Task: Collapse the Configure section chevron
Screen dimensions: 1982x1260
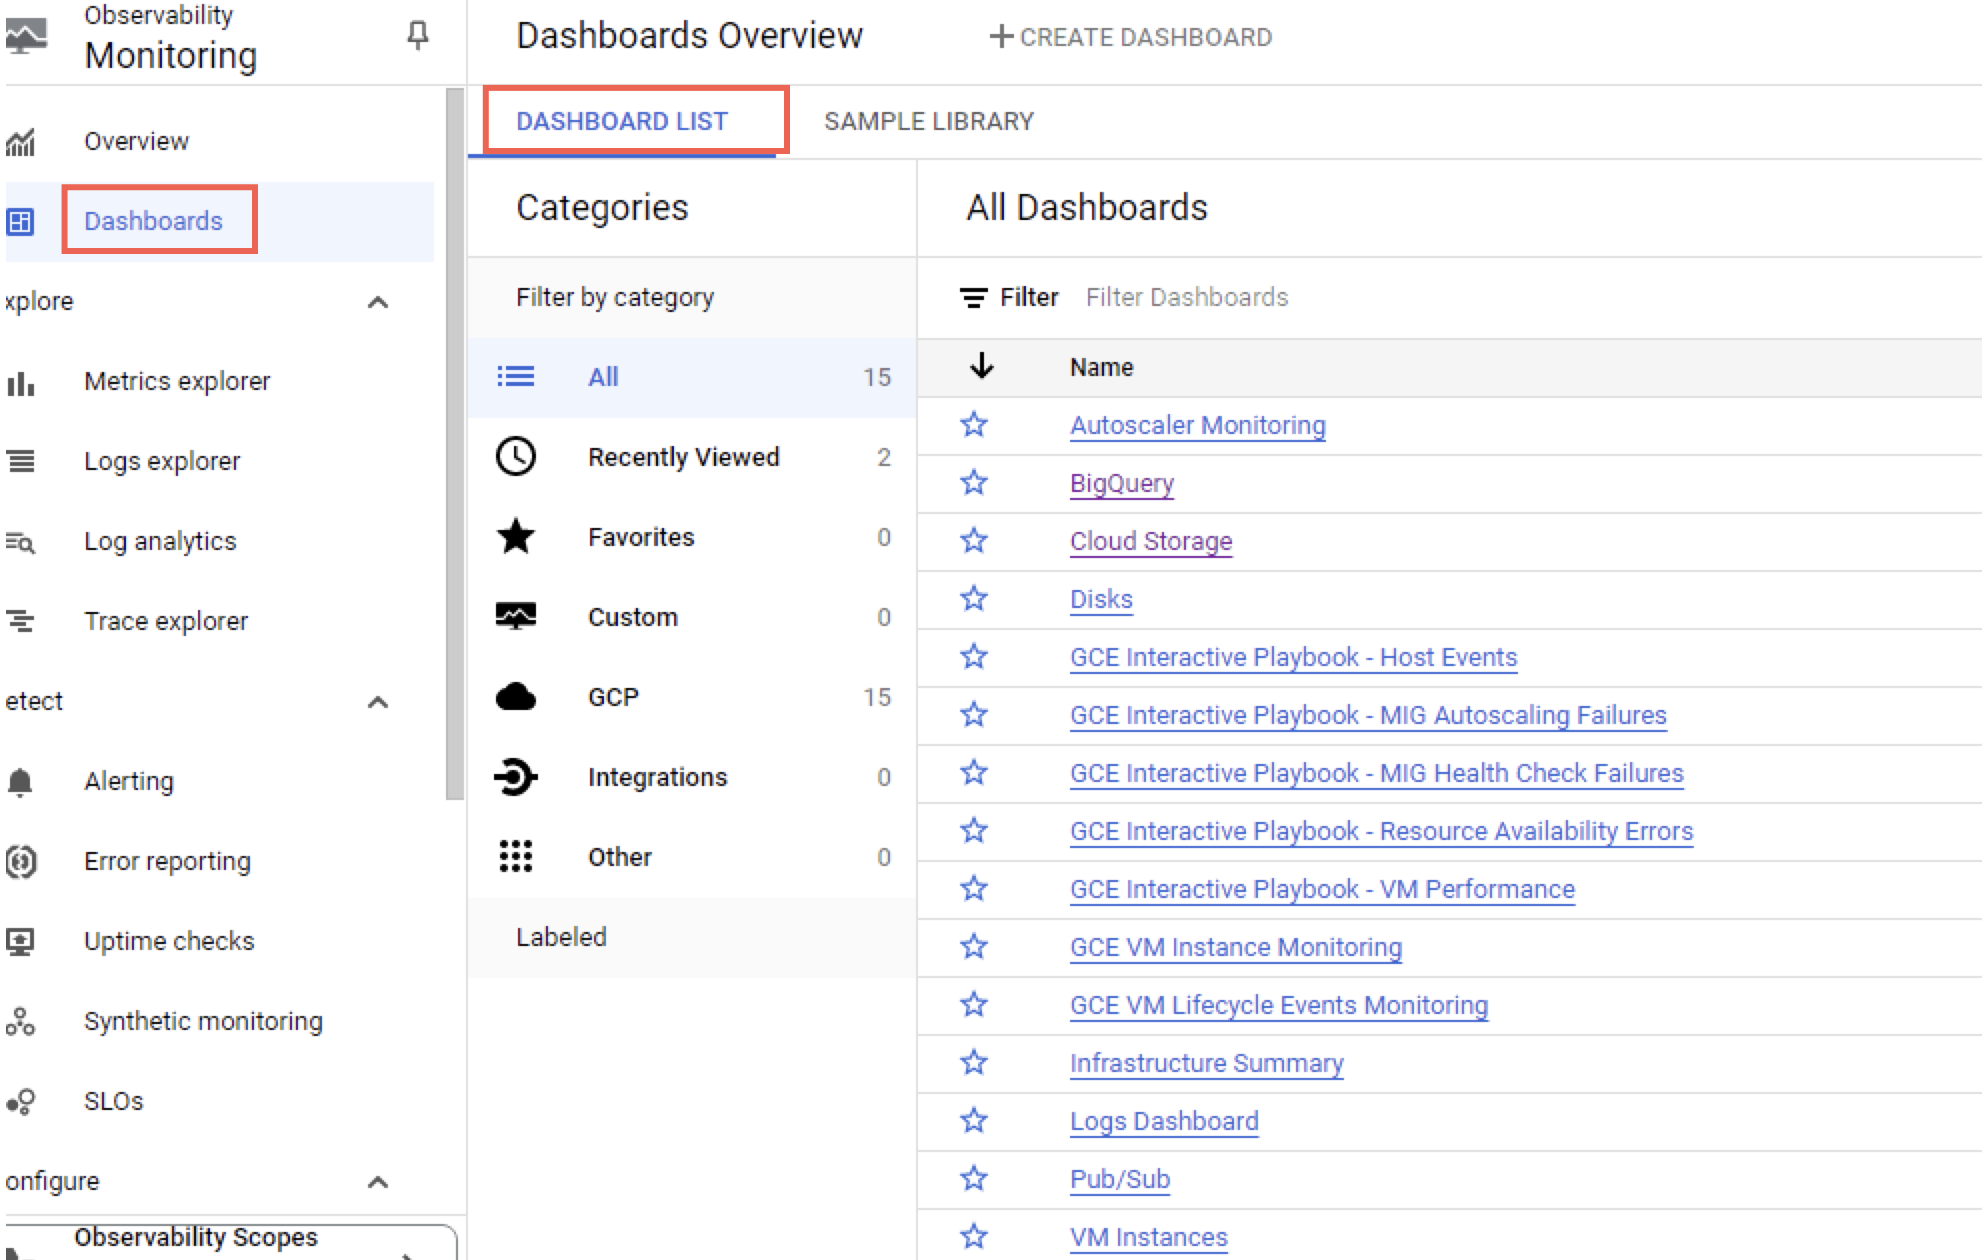Action: (x=378, y=1182)
